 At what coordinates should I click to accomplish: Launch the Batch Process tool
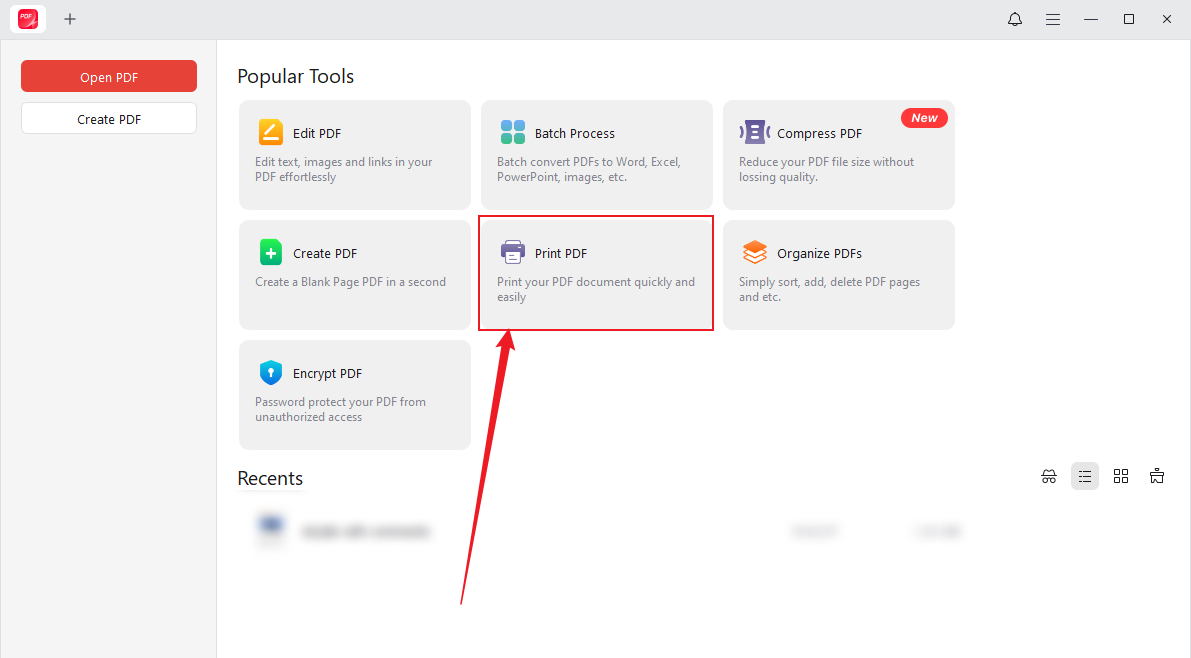pyautogui.click(x=596, y=154)
